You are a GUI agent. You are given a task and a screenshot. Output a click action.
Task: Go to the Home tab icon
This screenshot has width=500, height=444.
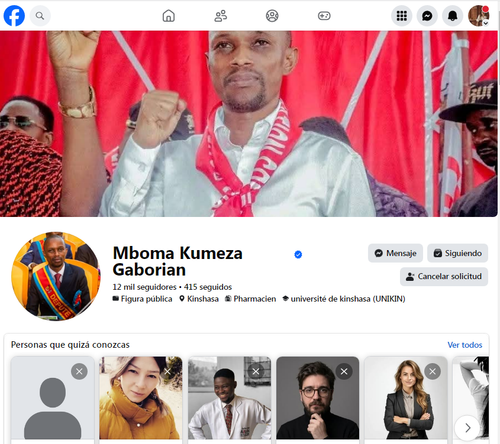169,16
